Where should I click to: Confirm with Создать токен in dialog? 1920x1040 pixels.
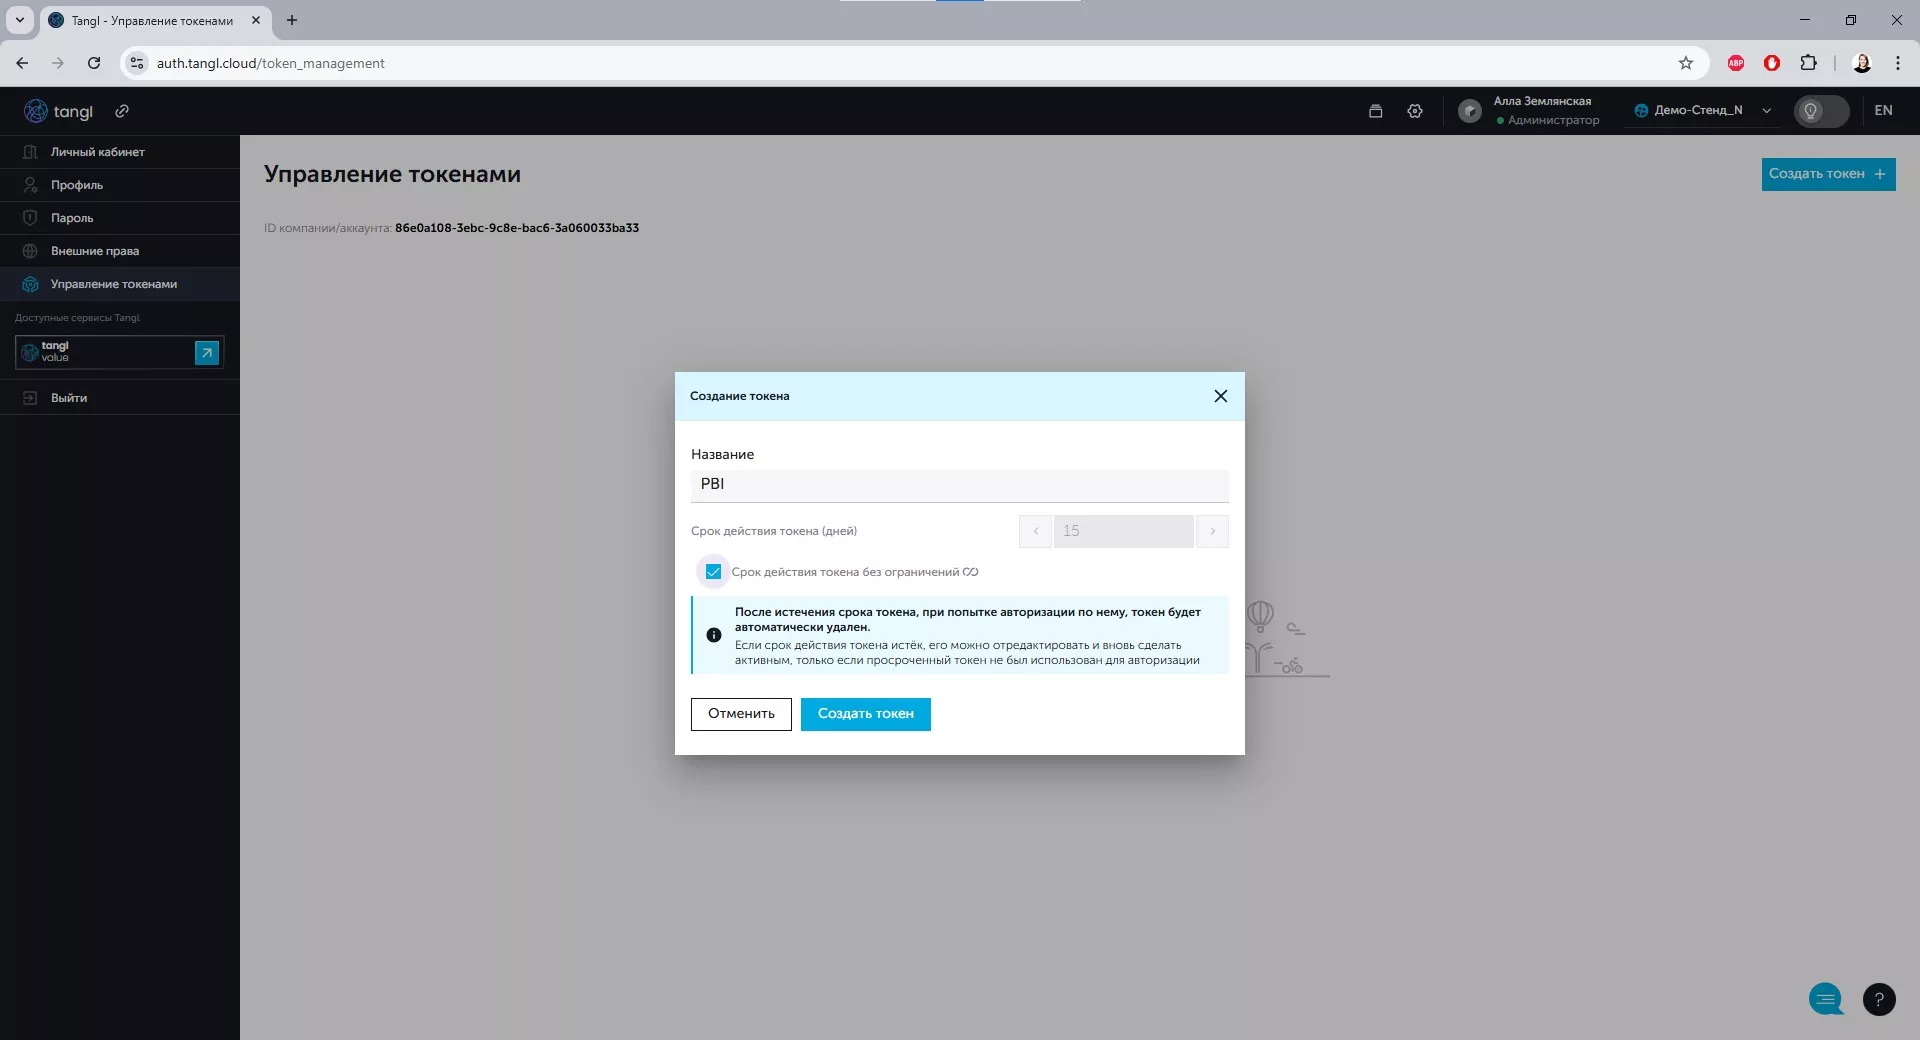tap(865, 714)
